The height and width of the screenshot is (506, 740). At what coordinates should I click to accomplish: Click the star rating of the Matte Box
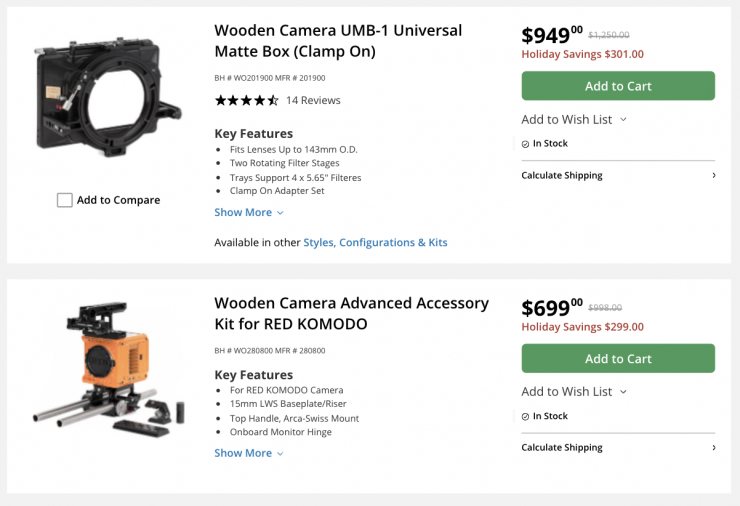[x=246, y=100]
